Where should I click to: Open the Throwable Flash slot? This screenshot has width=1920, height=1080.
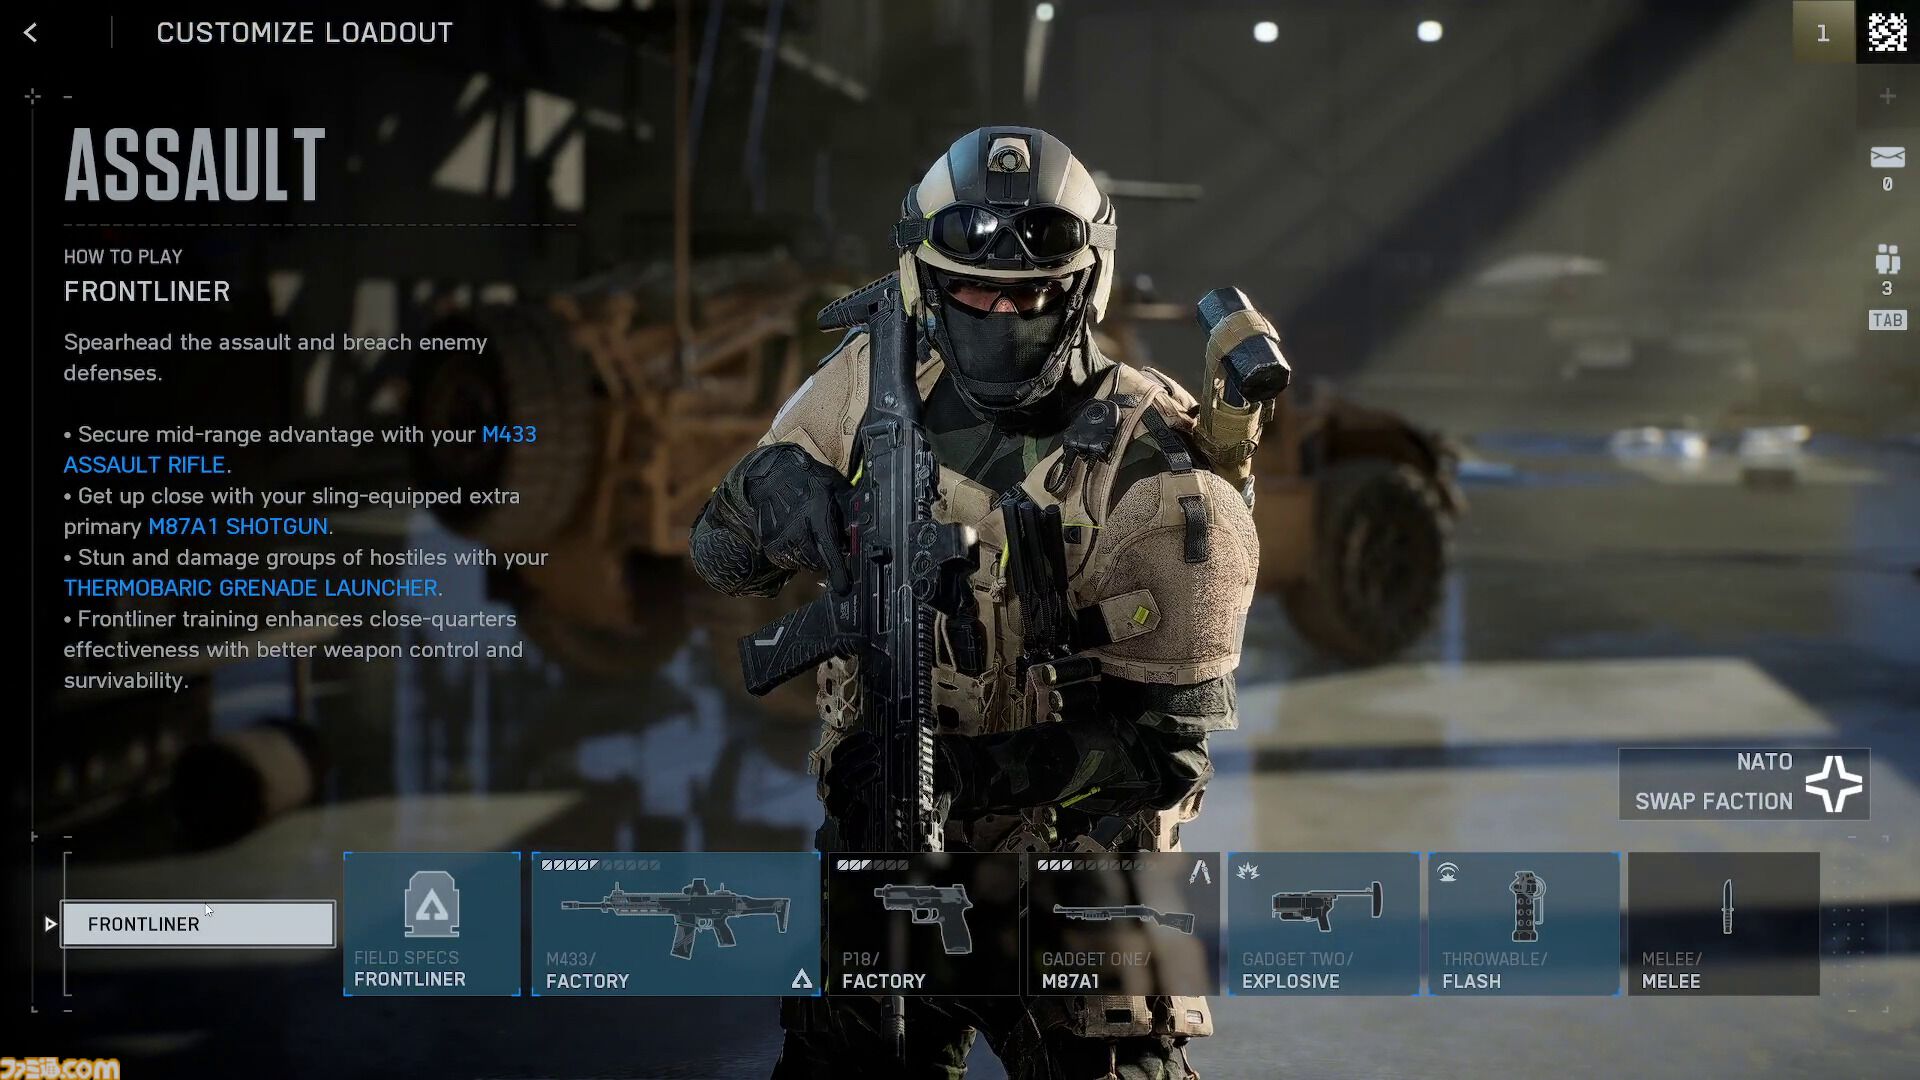tap(1524, 924)
